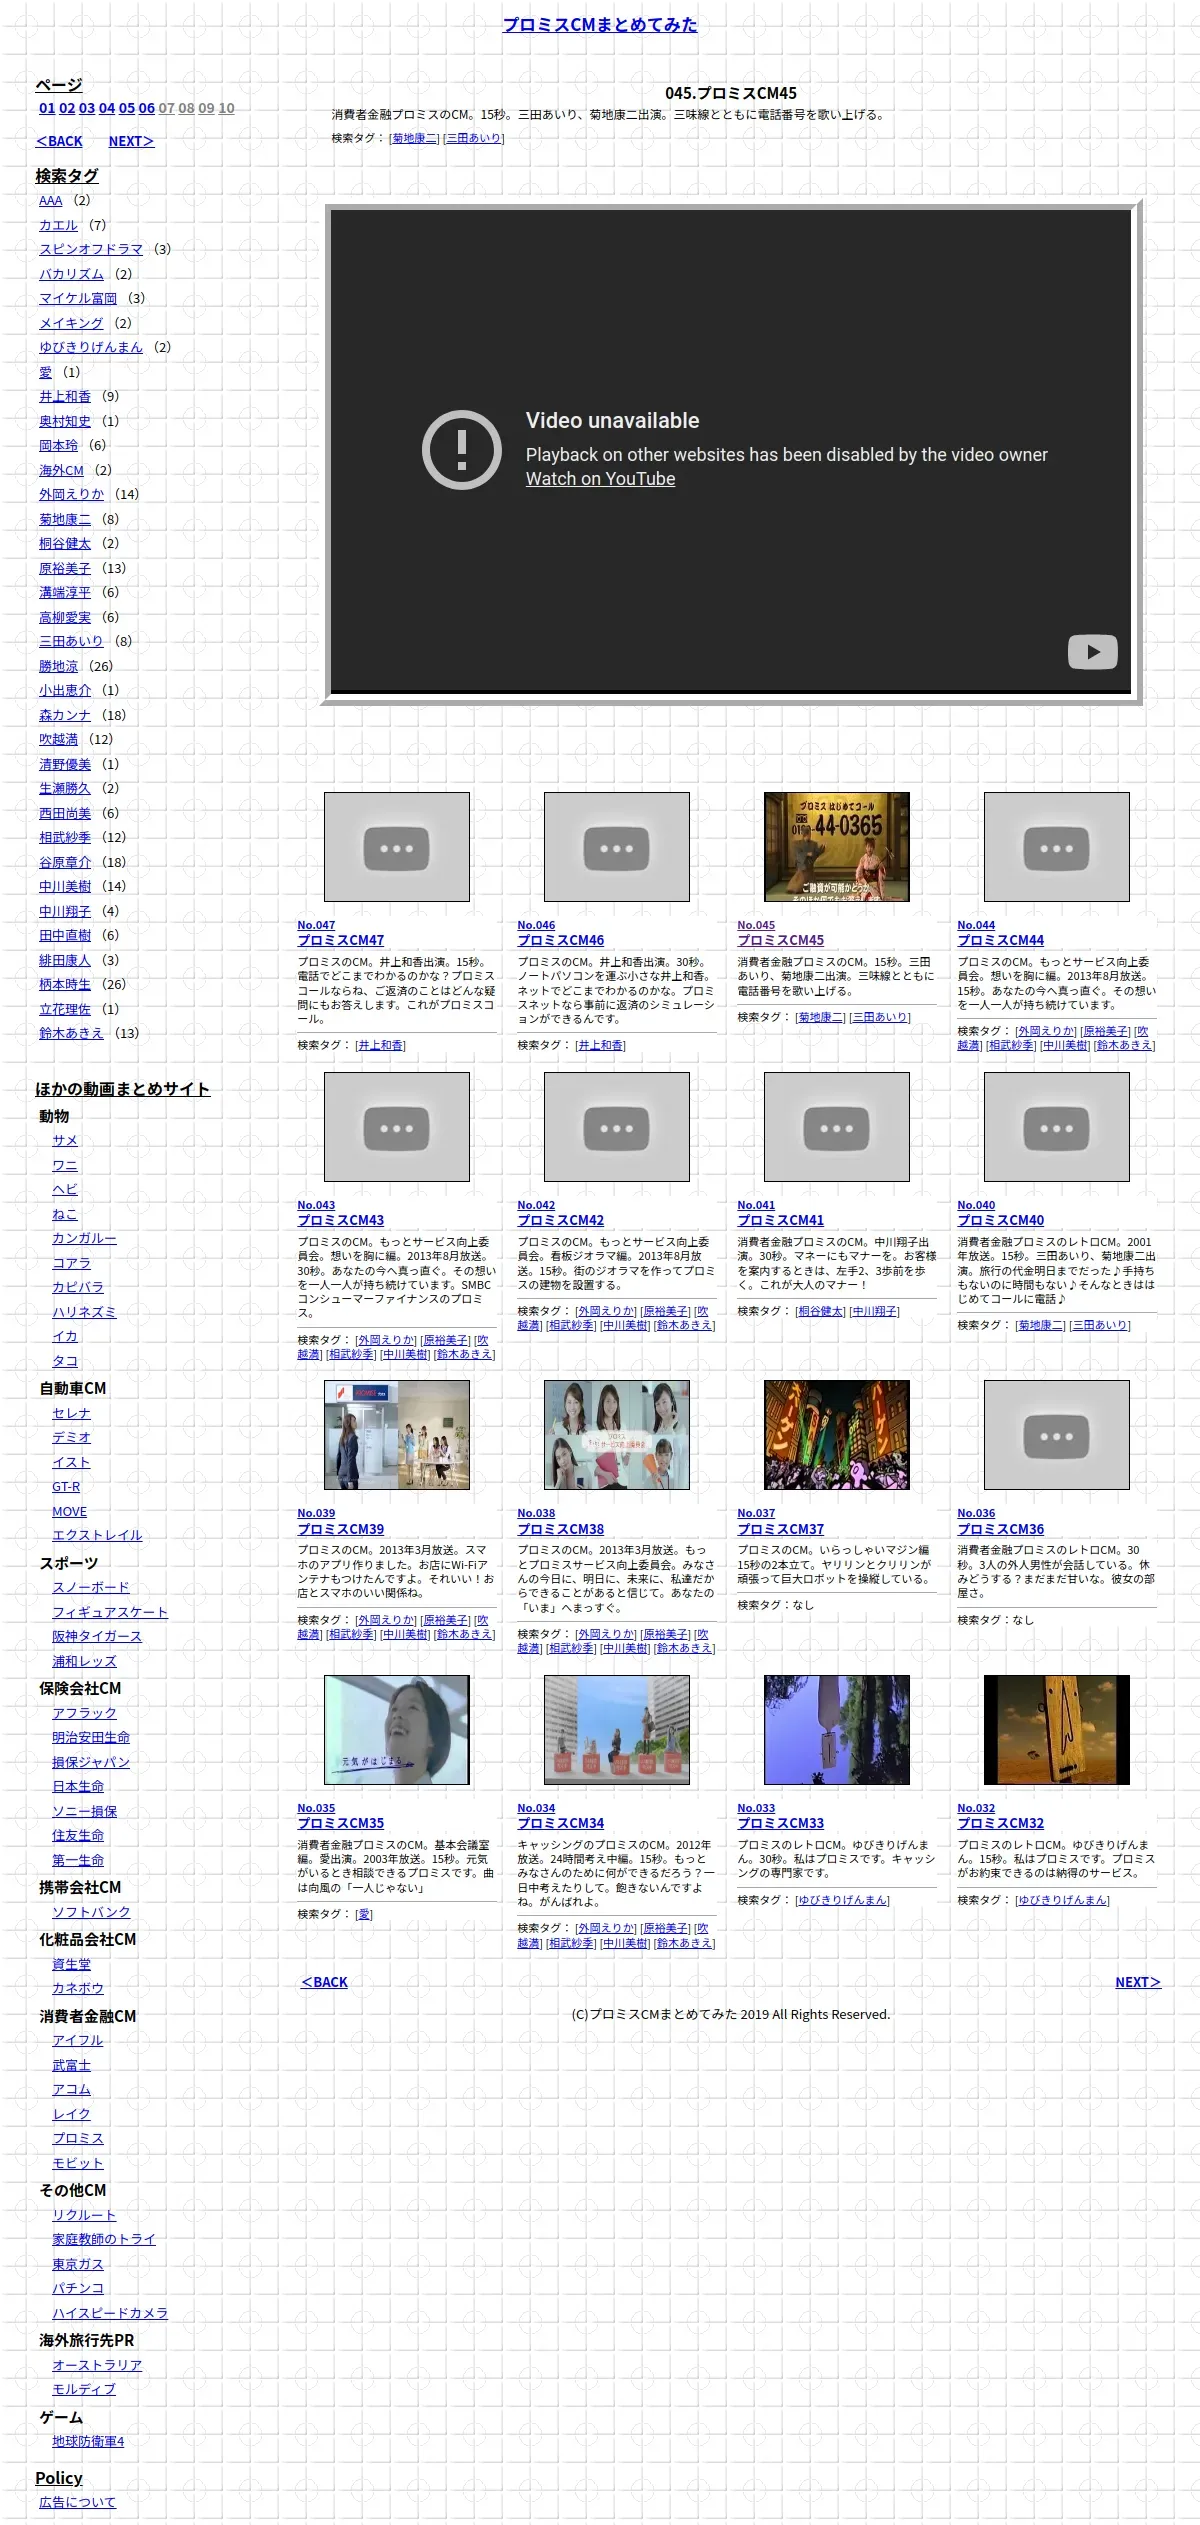Go to page 02 in the page list
Image resolution: width=1200 pixels, height=2525 pixels.
click(x=67, y=108)
